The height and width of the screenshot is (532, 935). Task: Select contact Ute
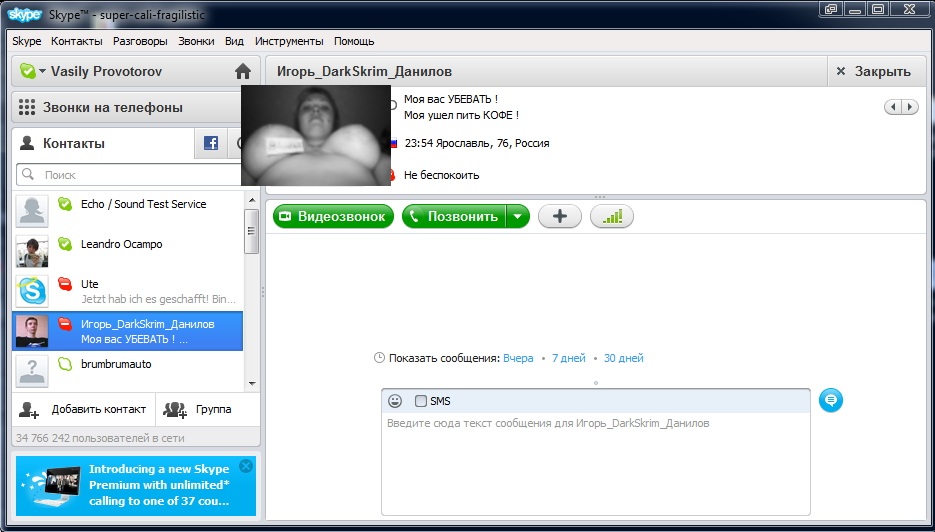coord(128,291)
